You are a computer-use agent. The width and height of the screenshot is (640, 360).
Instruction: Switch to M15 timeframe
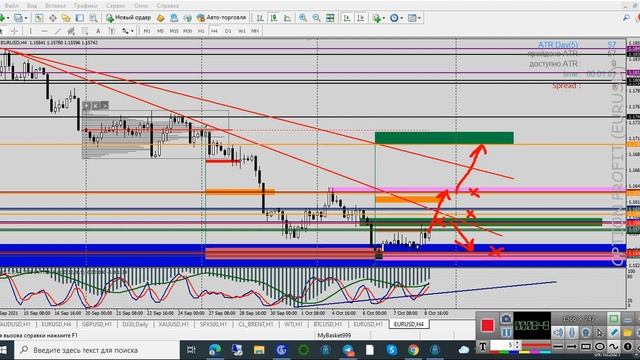click(x=174, y=31)
